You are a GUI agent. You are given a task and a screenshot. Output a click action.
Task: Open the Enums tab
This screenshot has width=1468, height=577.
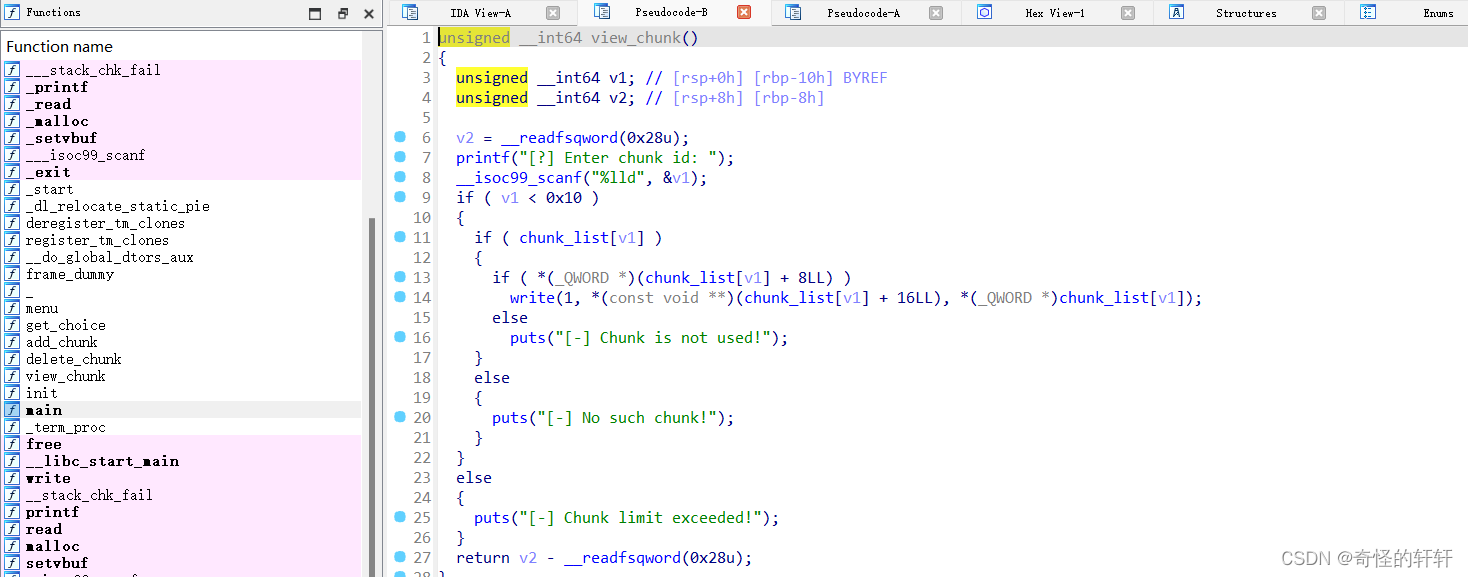pos(1437,12)
